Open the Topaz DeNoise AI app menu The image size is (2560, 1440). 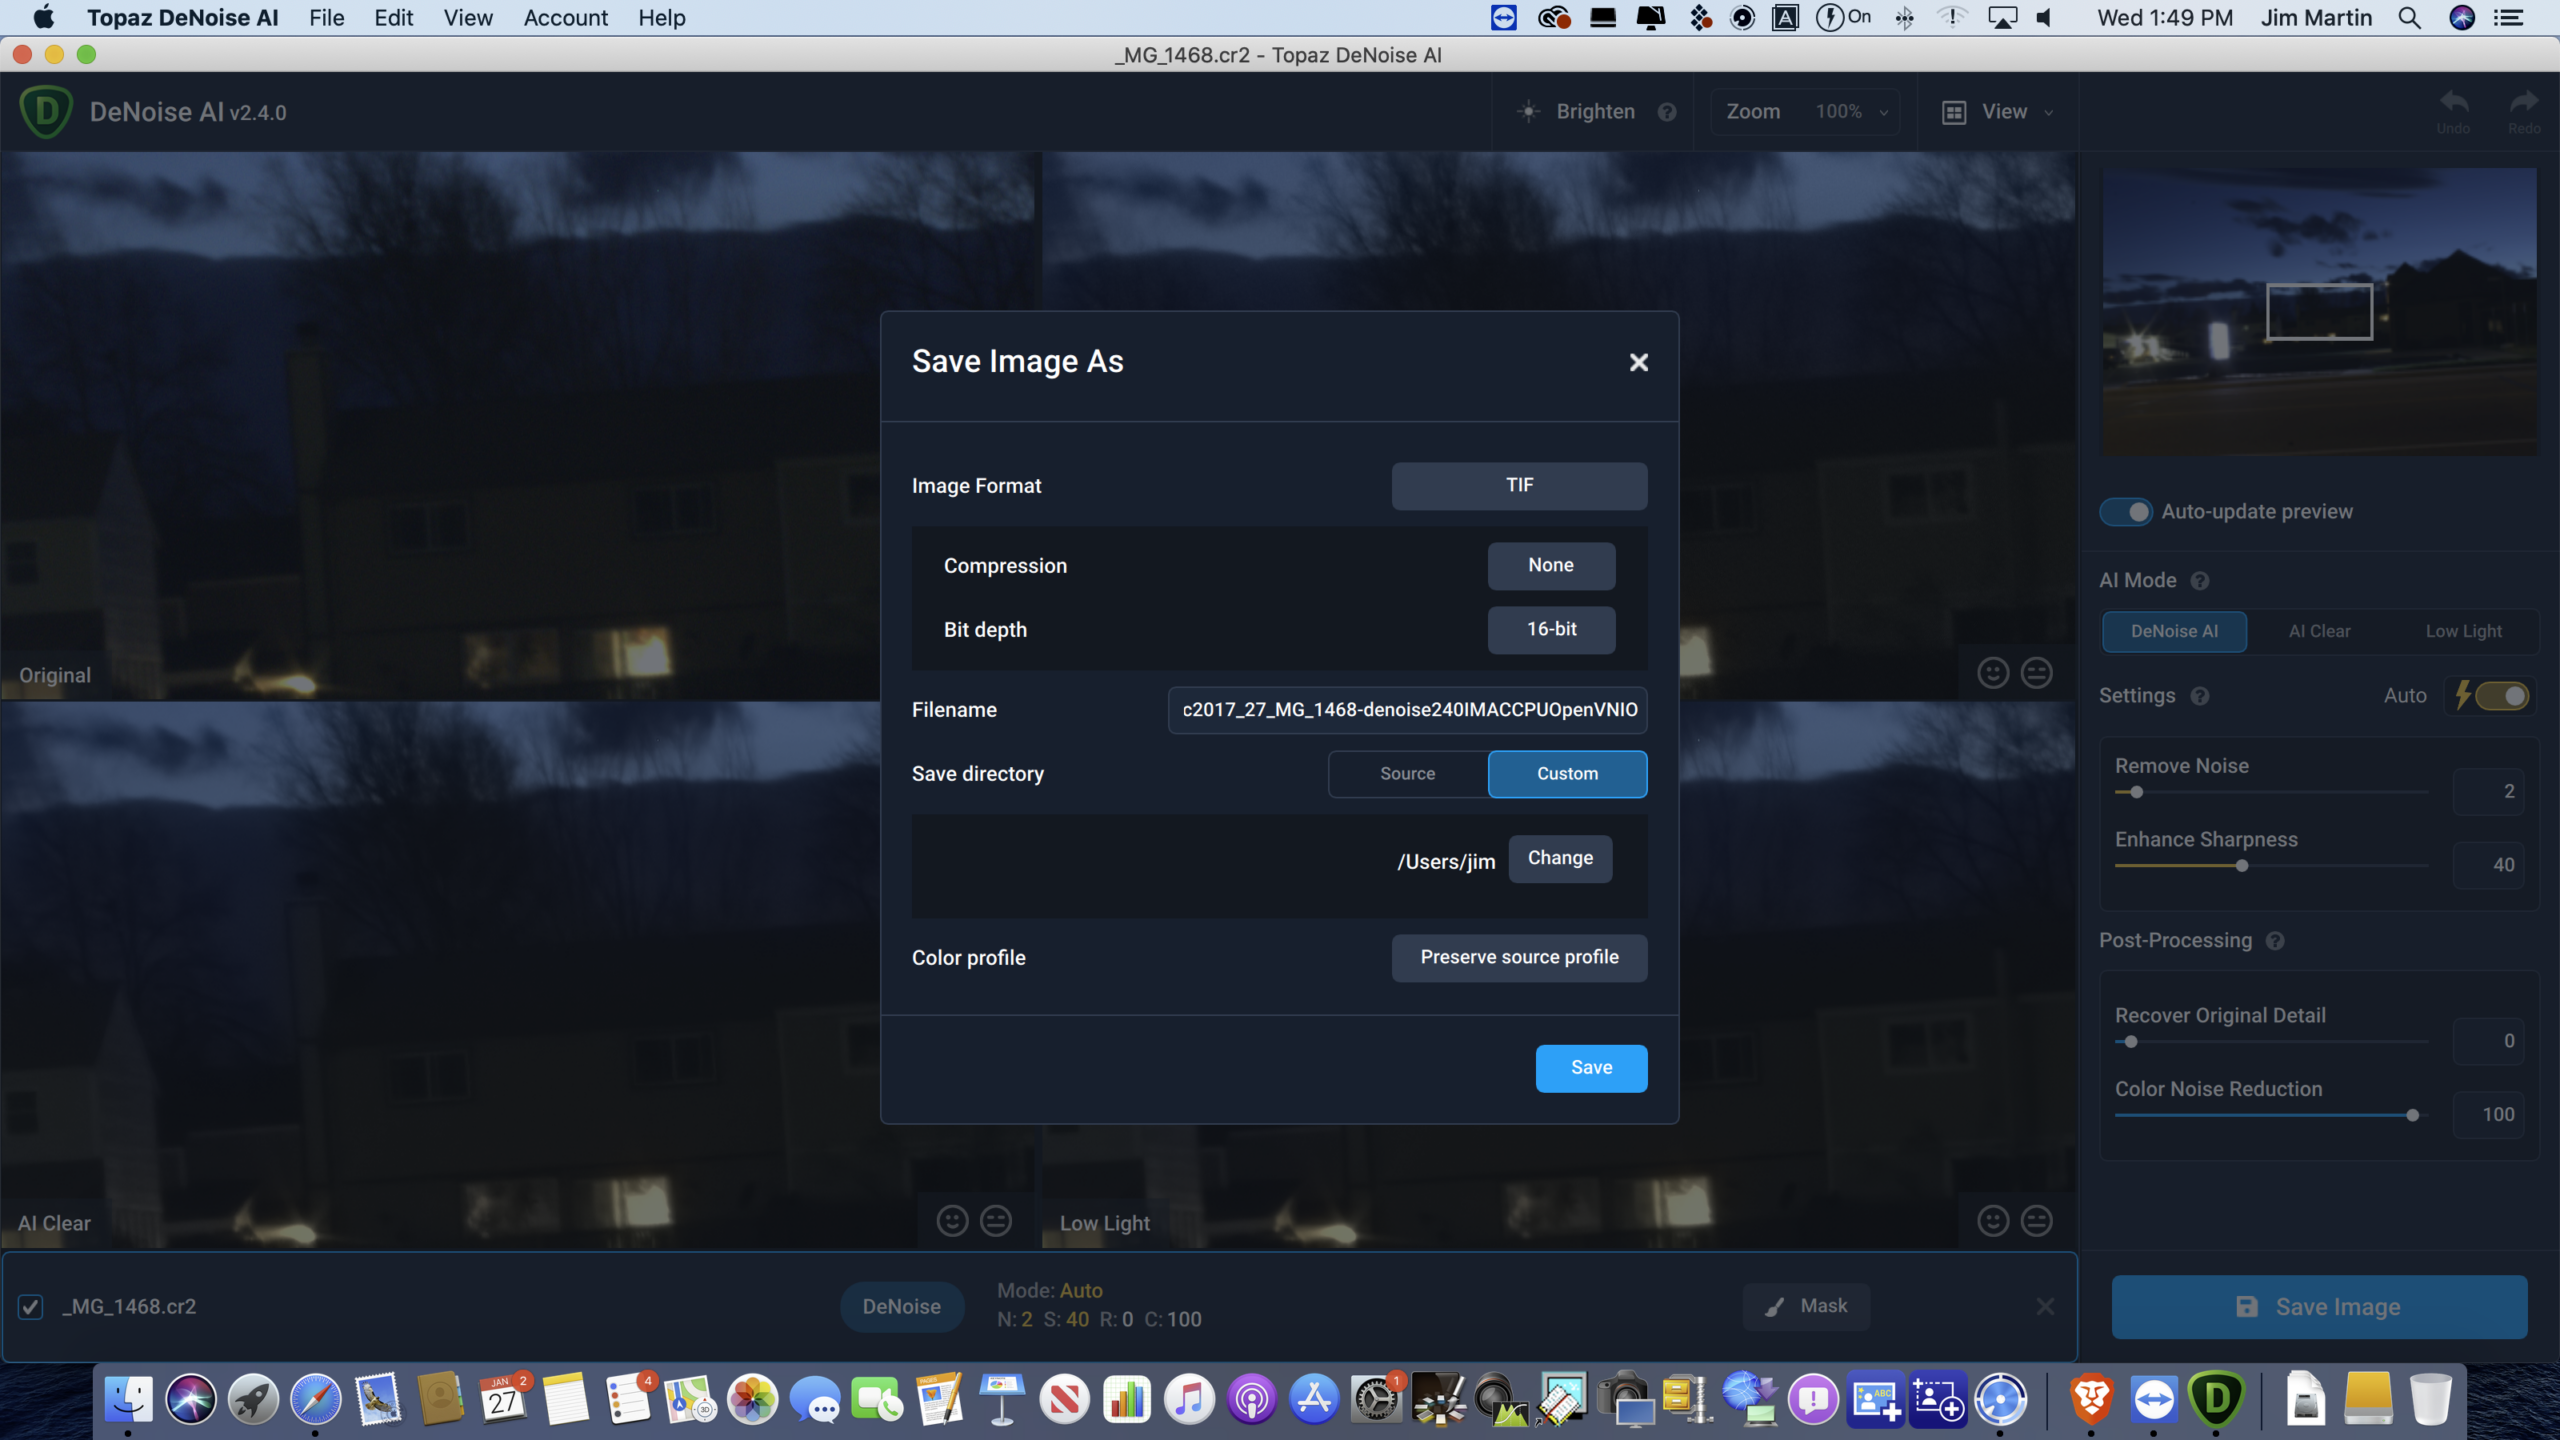pos(182,18)
